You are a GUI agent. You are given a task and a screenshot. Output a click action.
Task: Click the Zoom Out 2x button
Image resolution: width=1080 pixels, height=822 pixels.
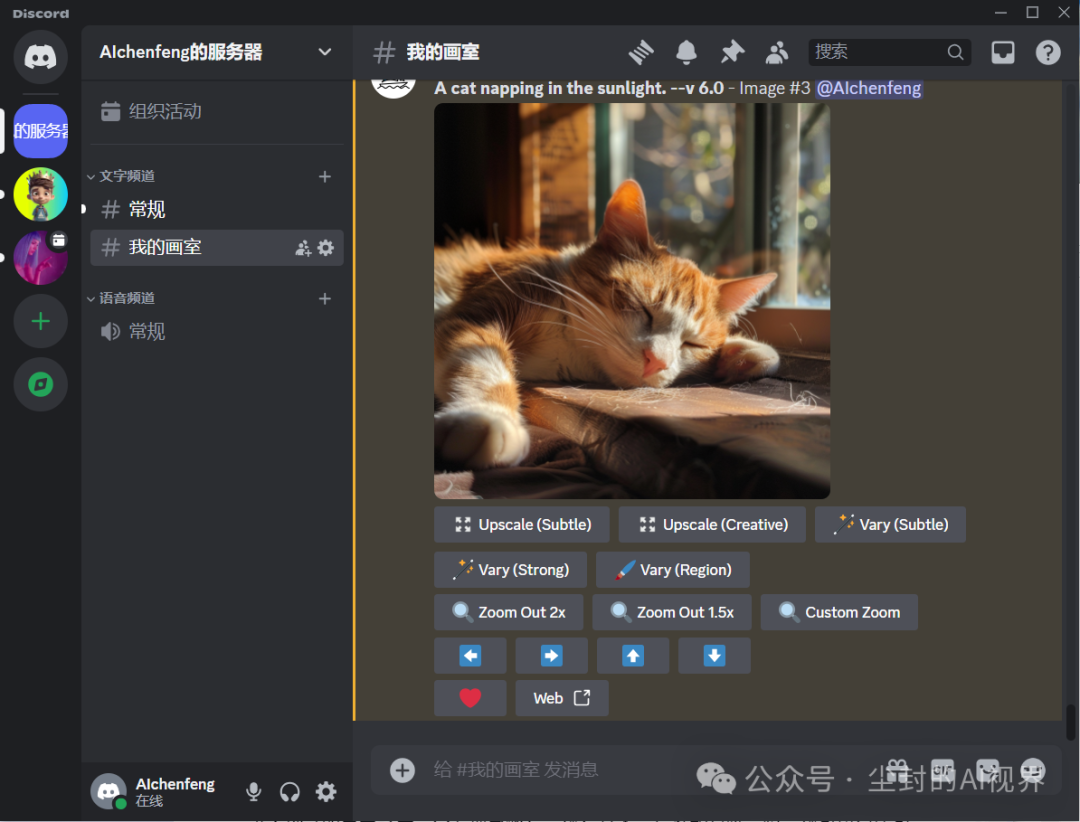(x=509, y=612)
